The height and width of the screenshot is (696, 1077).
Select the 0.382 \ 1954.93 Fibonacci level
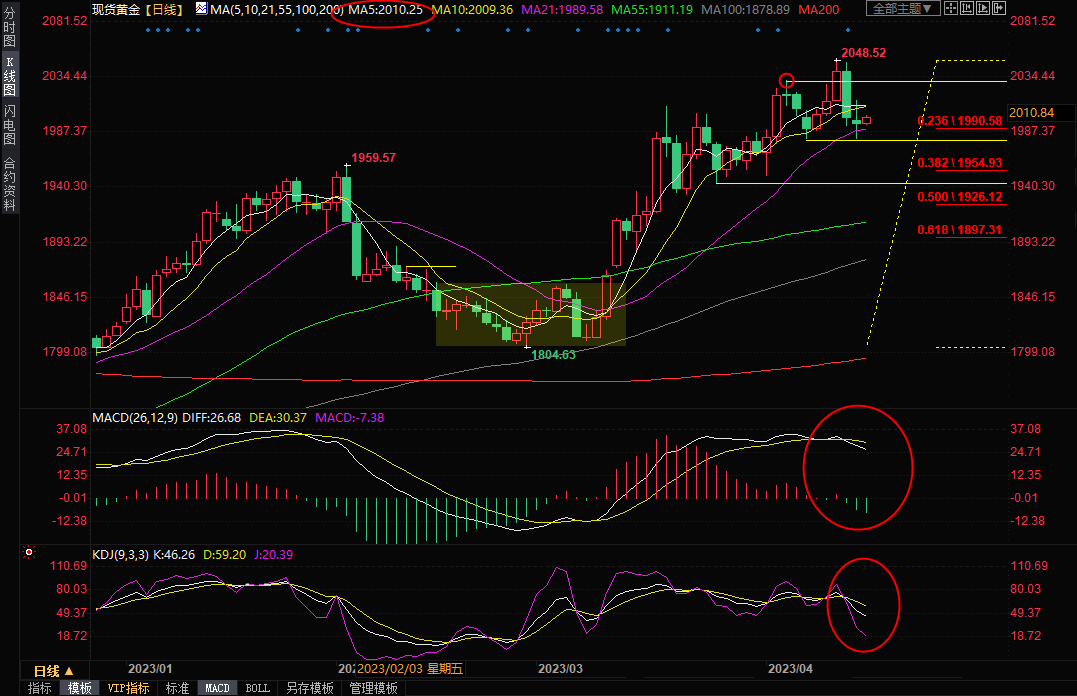click(960, 163)
